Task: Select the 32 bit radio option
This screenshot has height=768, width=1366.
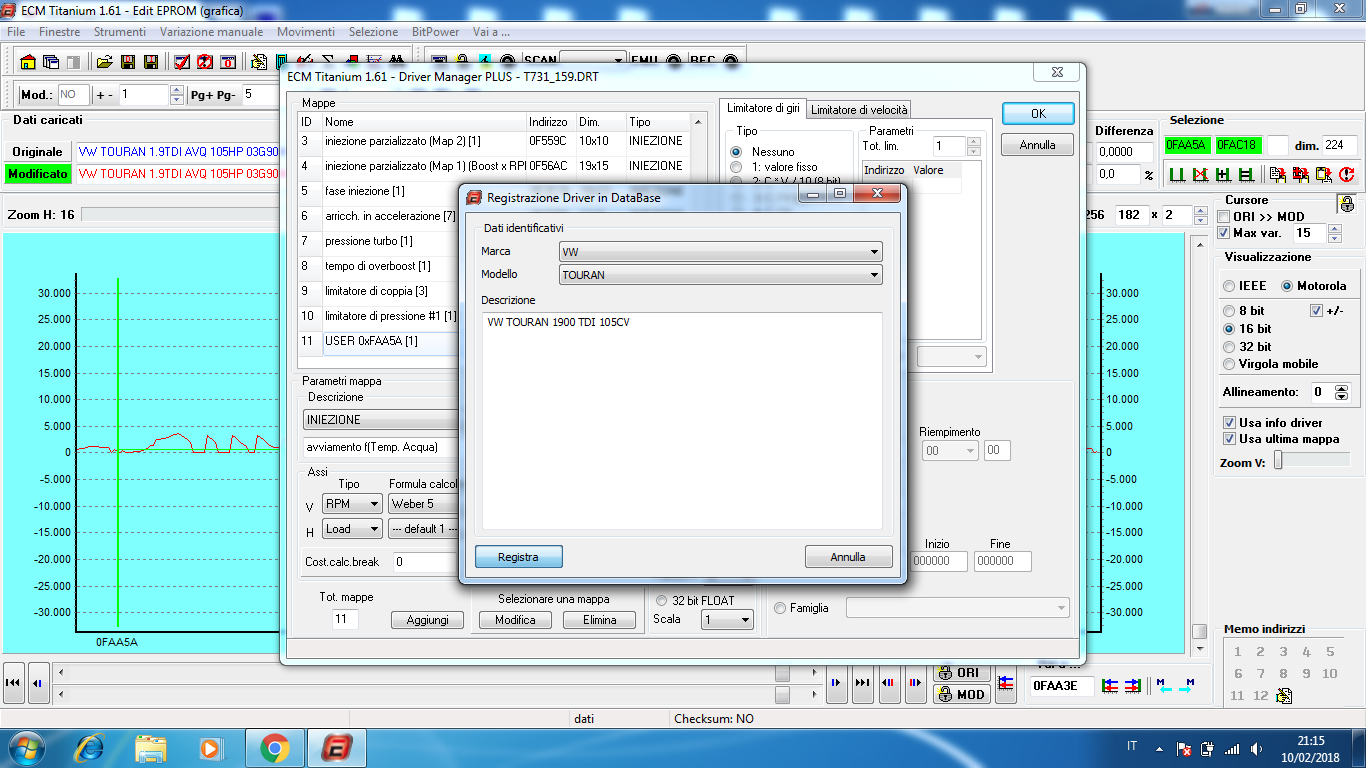Action: click(x=1229, y=346)
